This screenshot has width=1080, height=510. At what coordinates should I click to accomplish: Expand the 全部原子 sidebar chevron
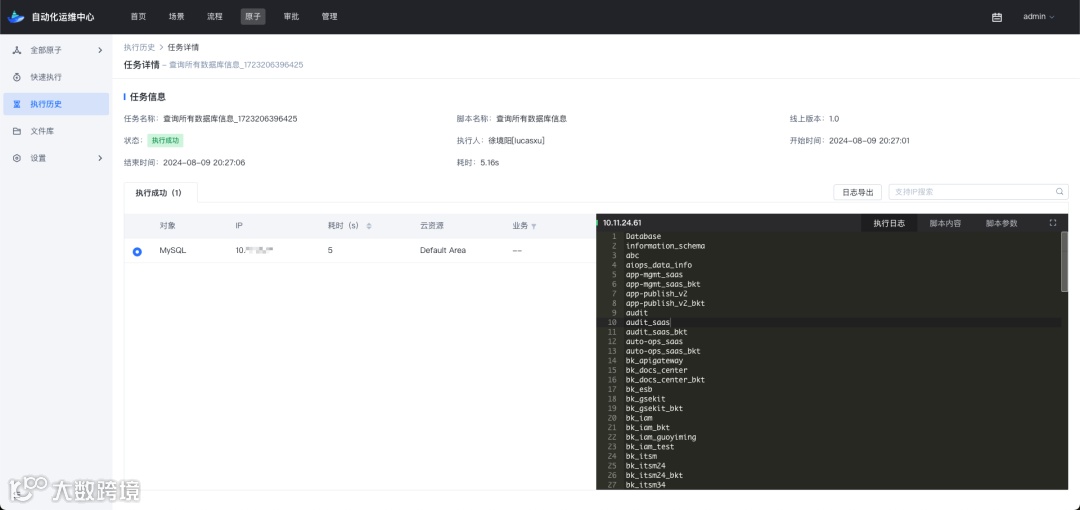point(100,50)
